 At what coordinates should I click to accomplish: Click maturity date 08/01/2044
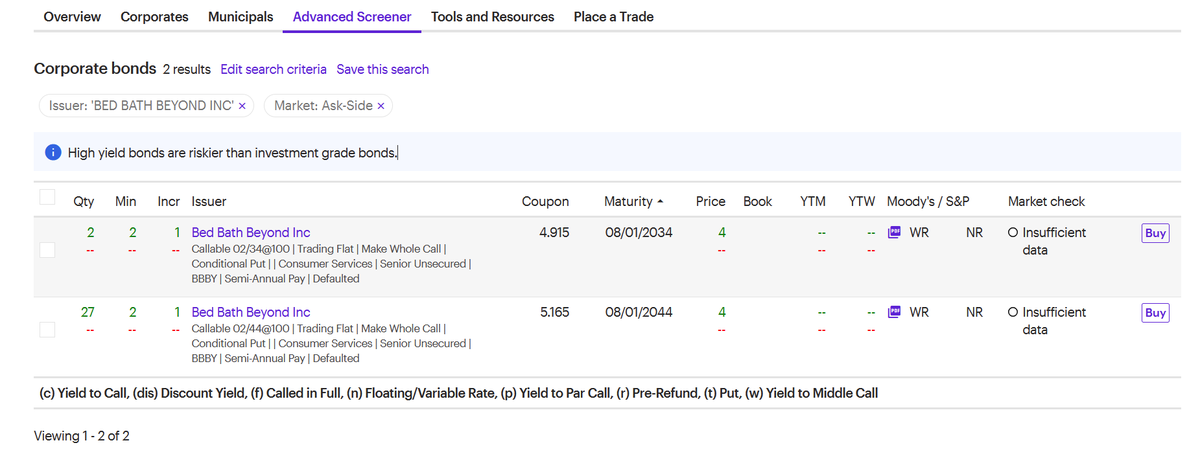(639, 312)
